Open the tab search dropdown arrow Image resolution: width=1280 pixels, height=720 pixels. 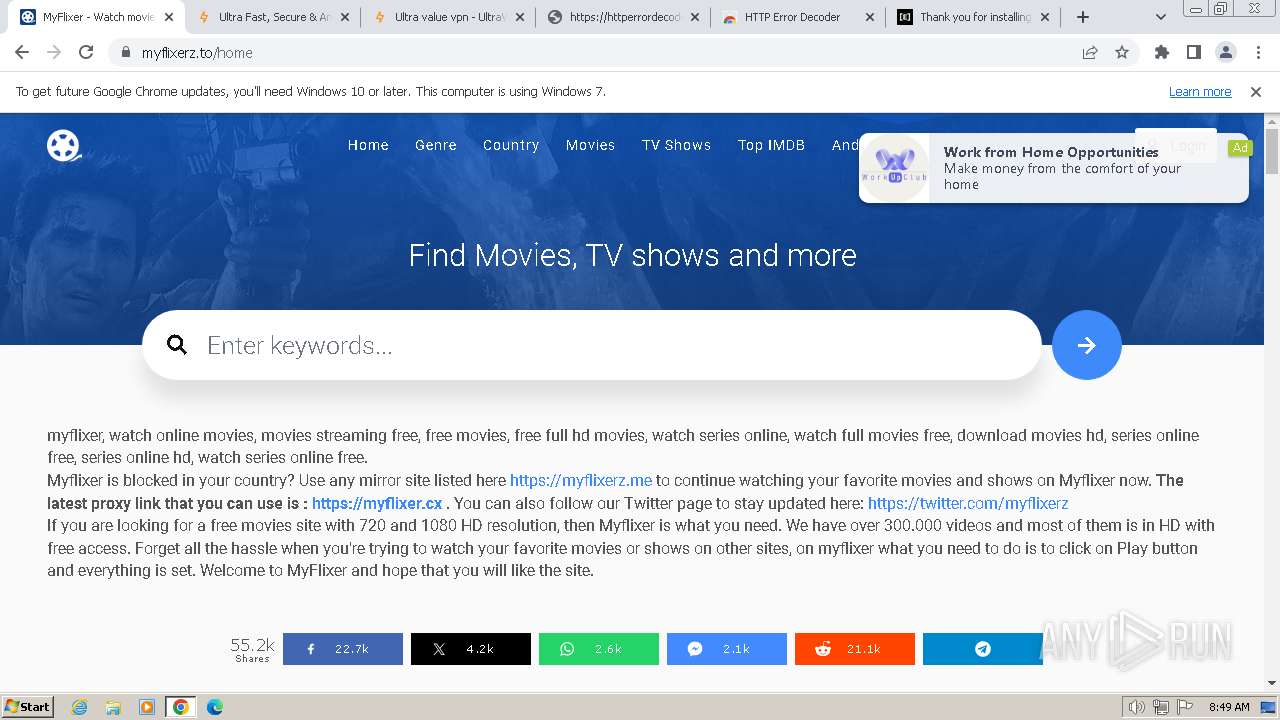pyautogui.click(x=1160, y=17)
